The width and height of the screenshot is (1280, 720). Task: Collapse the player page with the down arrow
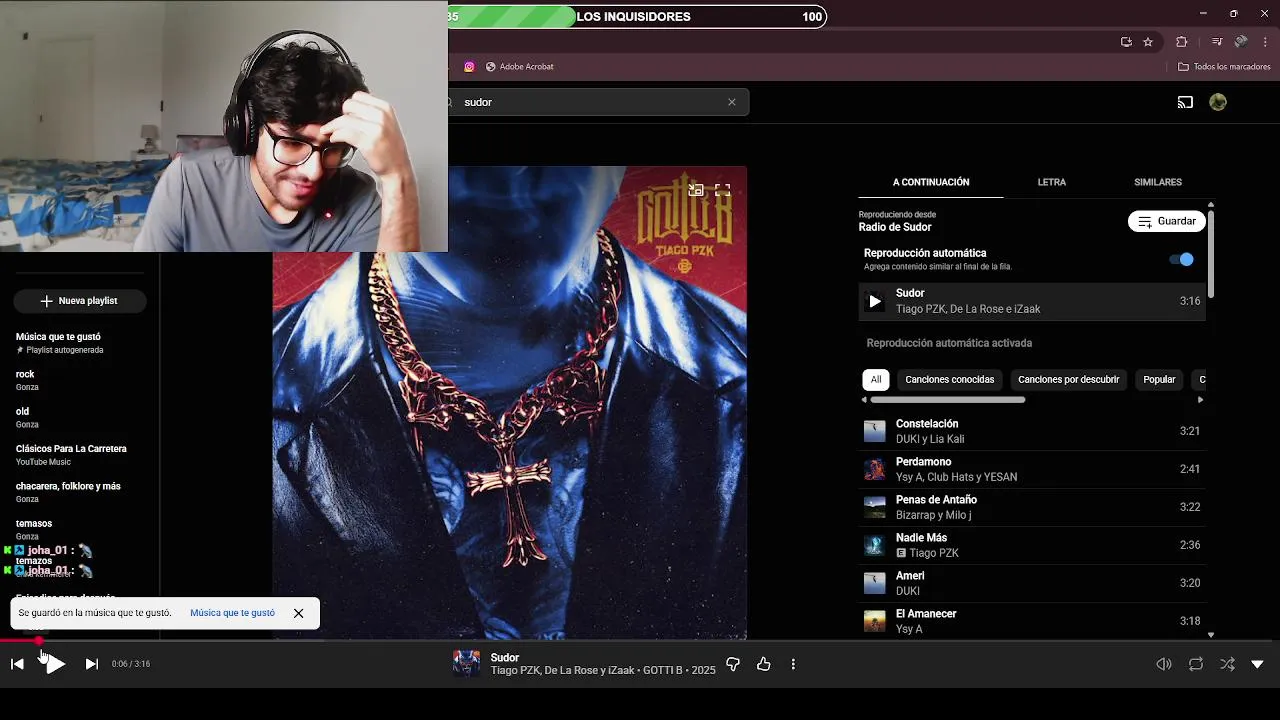(1258, 664)
